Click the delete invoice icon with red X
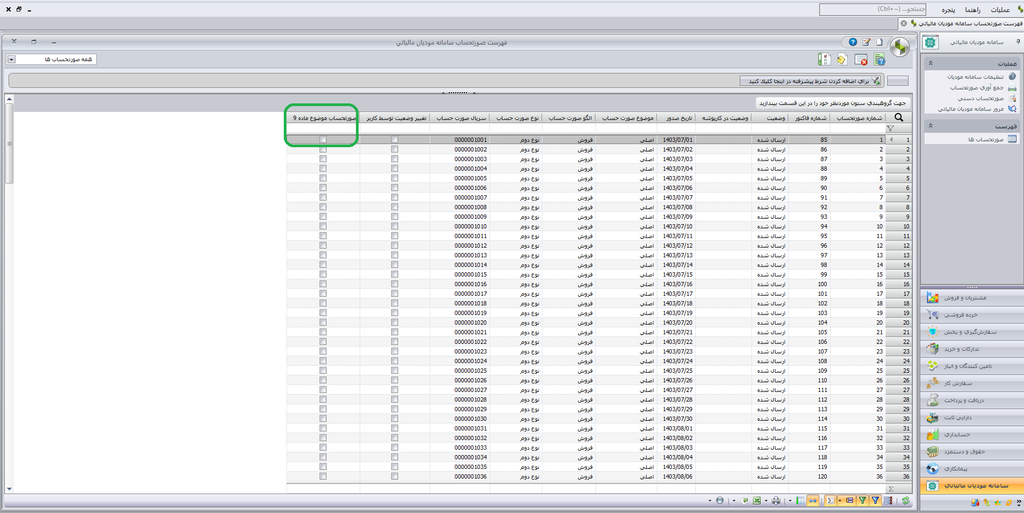Image resolution: width=1024 pixels, height=513 pixels. (861, 59)
